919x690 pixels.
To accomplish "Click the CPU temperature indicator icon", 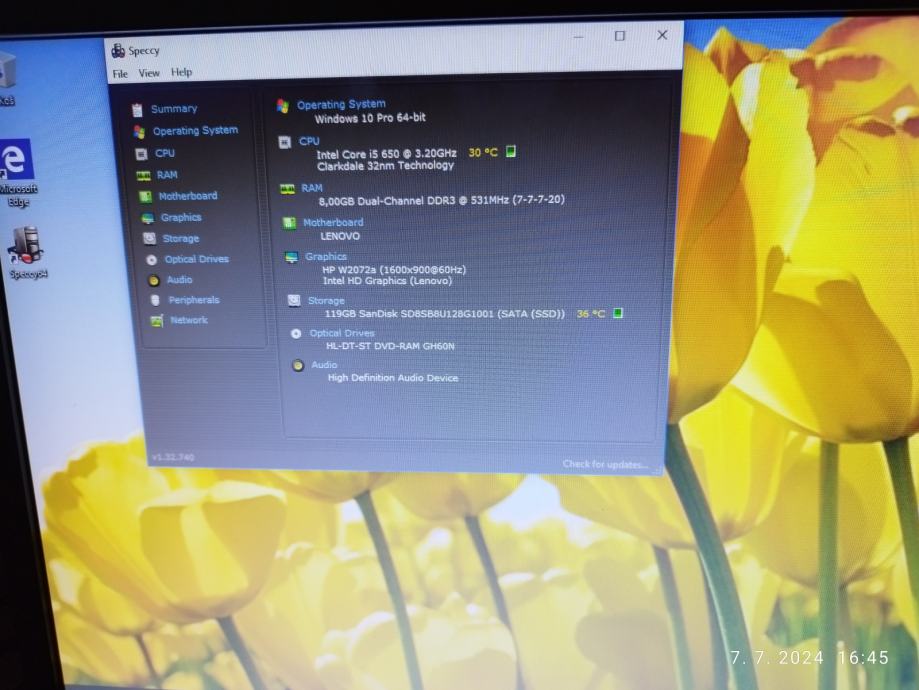I will (x=511, y=152).
